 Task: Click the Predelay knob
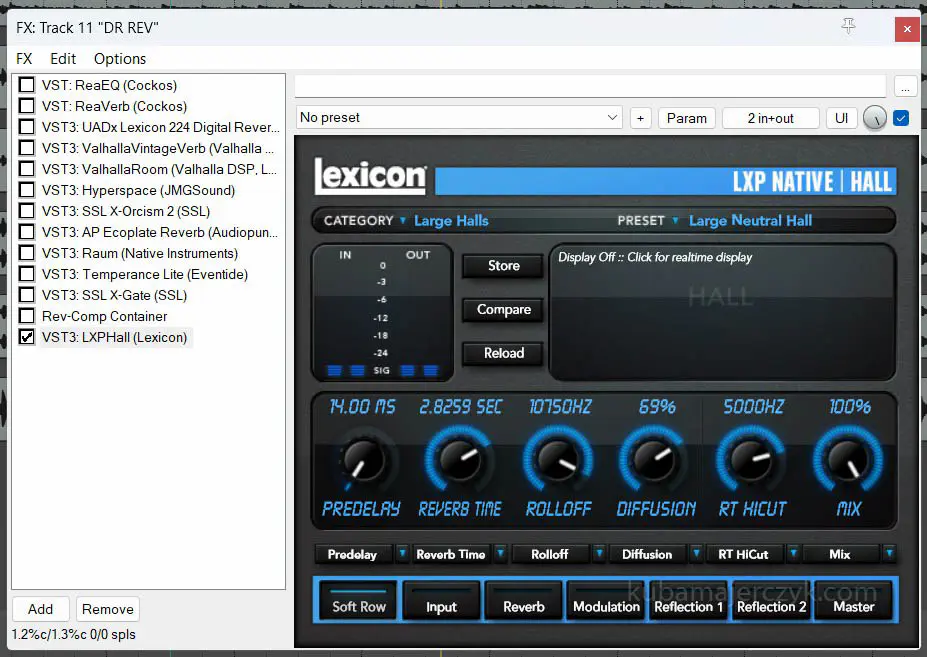[x=356, y=459]
